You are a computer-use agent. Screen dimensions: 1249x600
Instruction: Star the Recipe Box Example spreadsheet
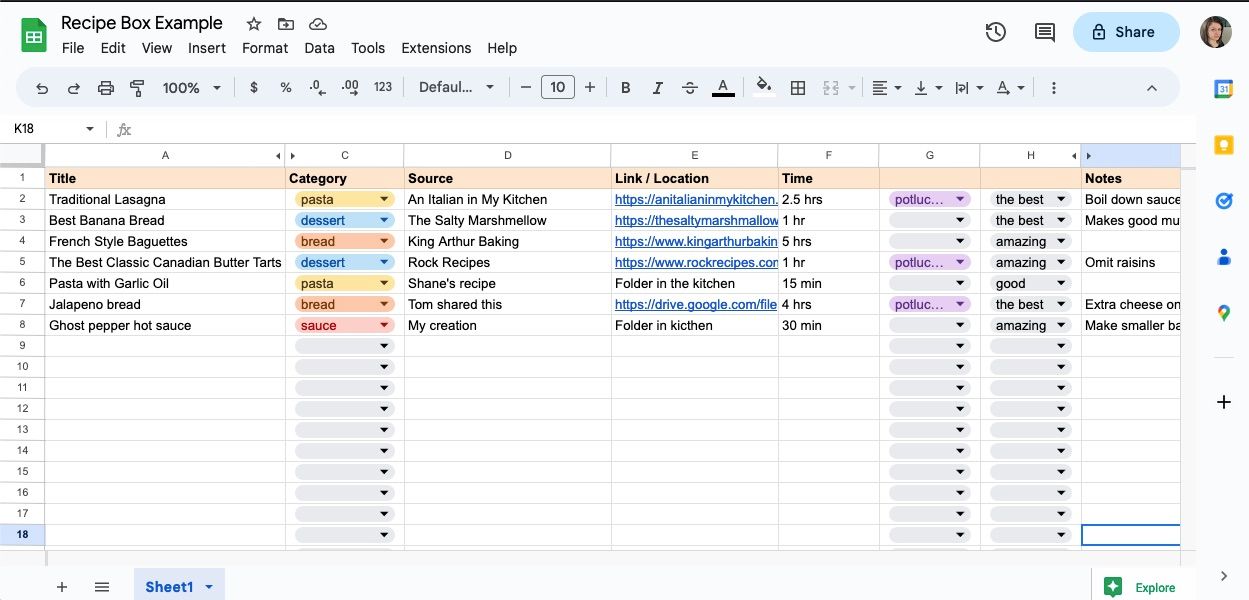(x=253, y=22)
